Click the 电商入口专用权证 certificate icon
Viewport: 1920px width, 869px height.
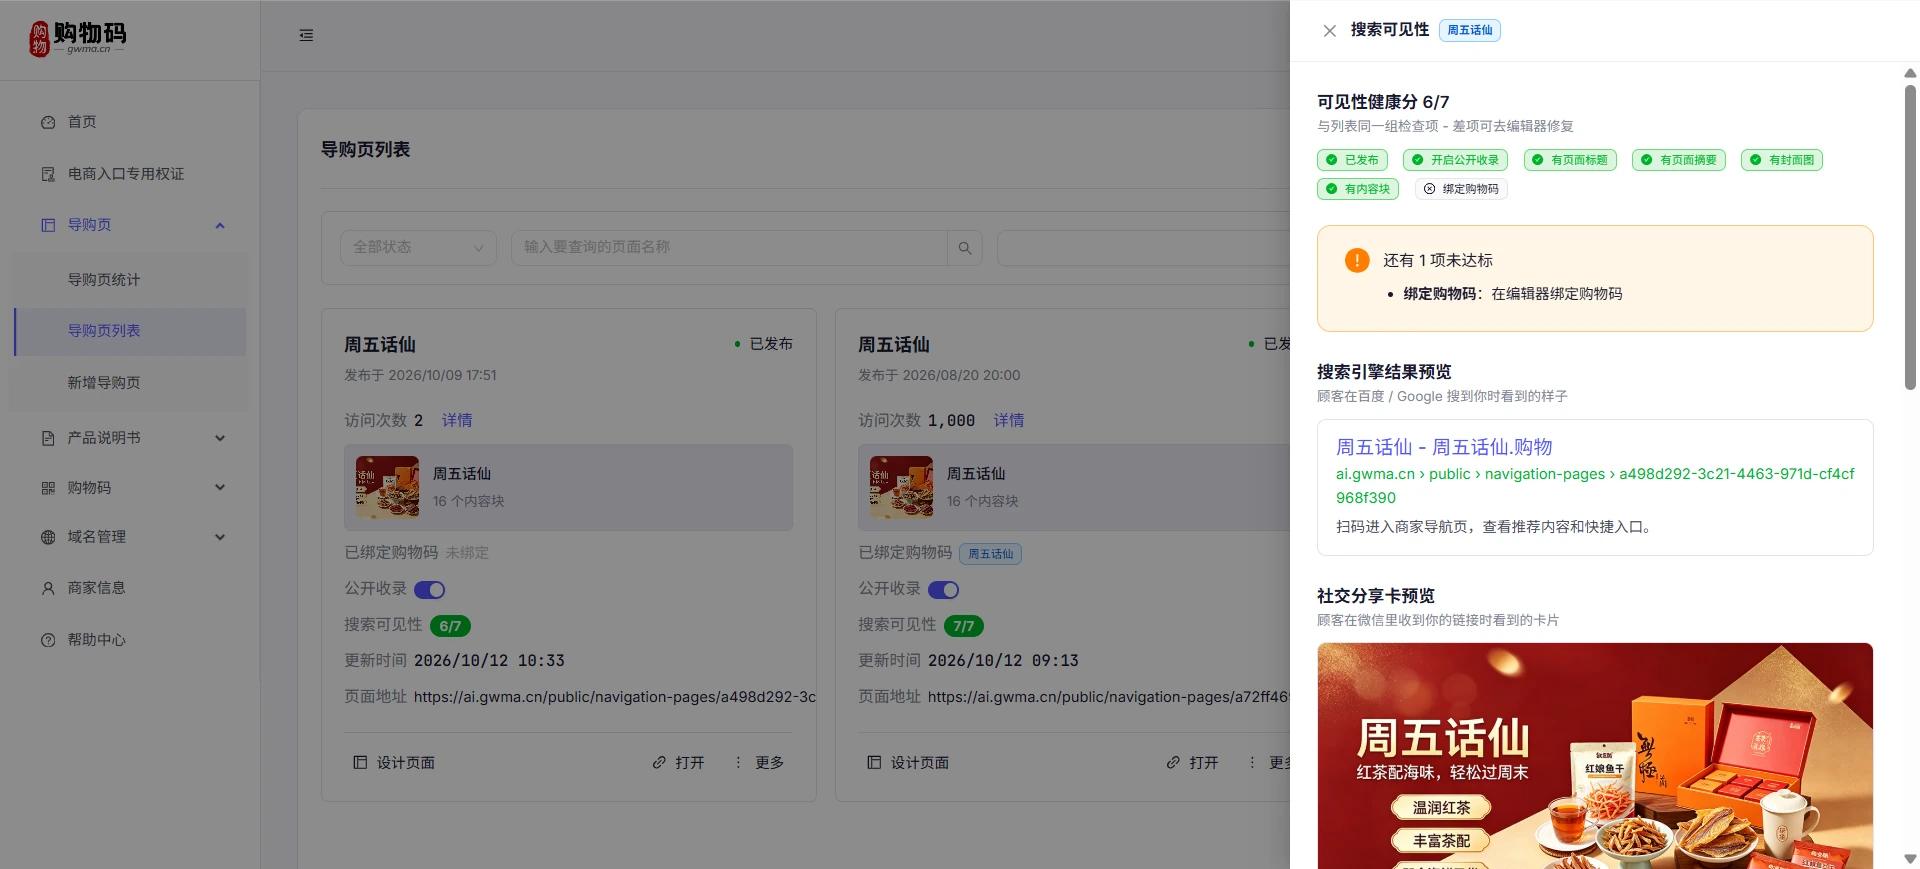coord(48,174)
